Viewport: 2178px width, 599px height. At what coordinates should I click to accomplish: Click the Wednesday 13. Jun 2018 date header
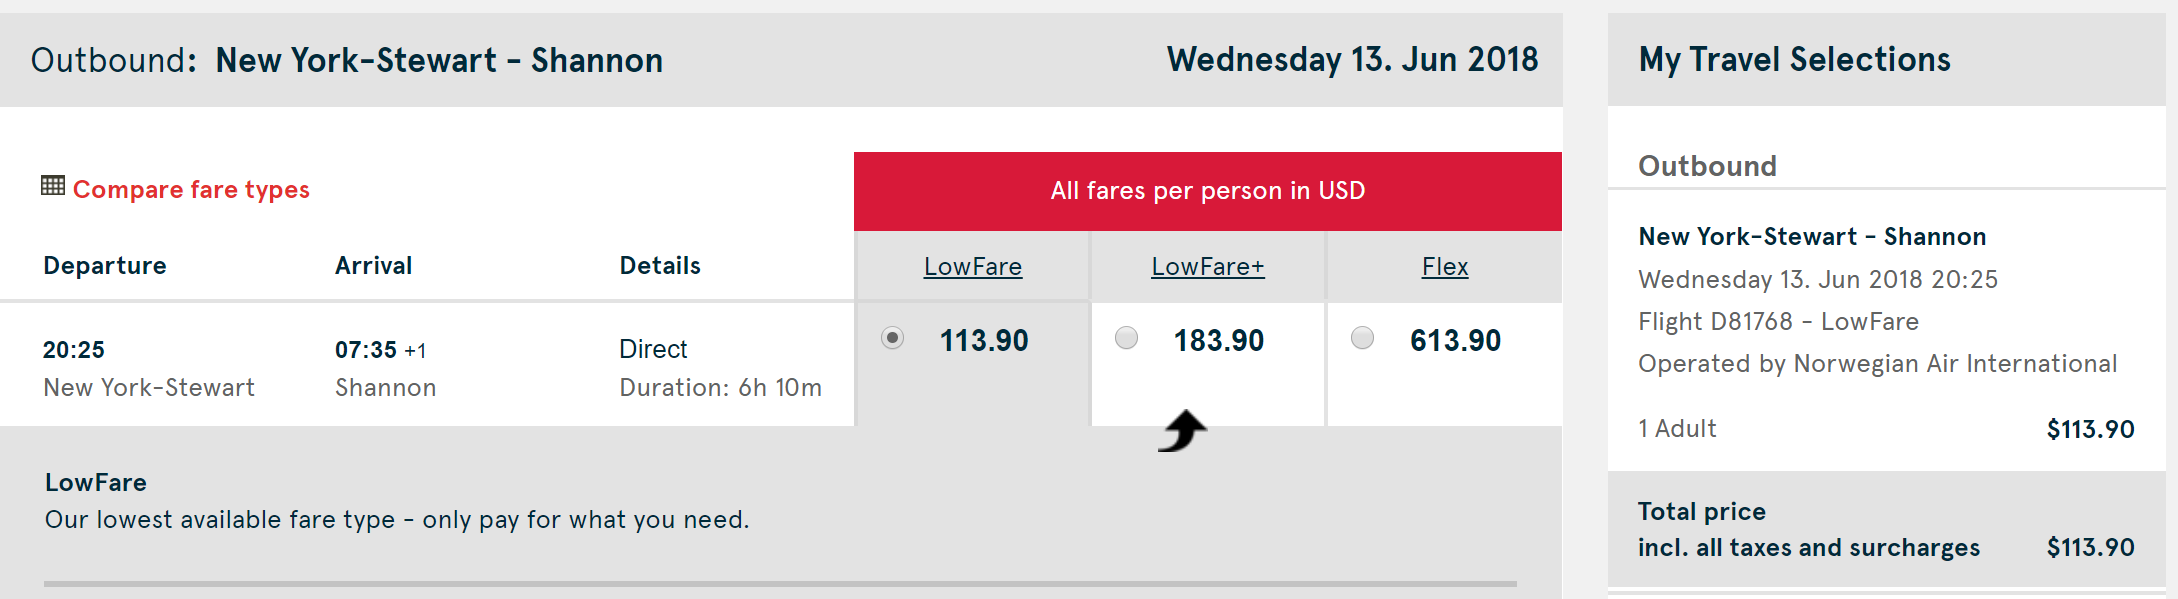click(1352, 60)
